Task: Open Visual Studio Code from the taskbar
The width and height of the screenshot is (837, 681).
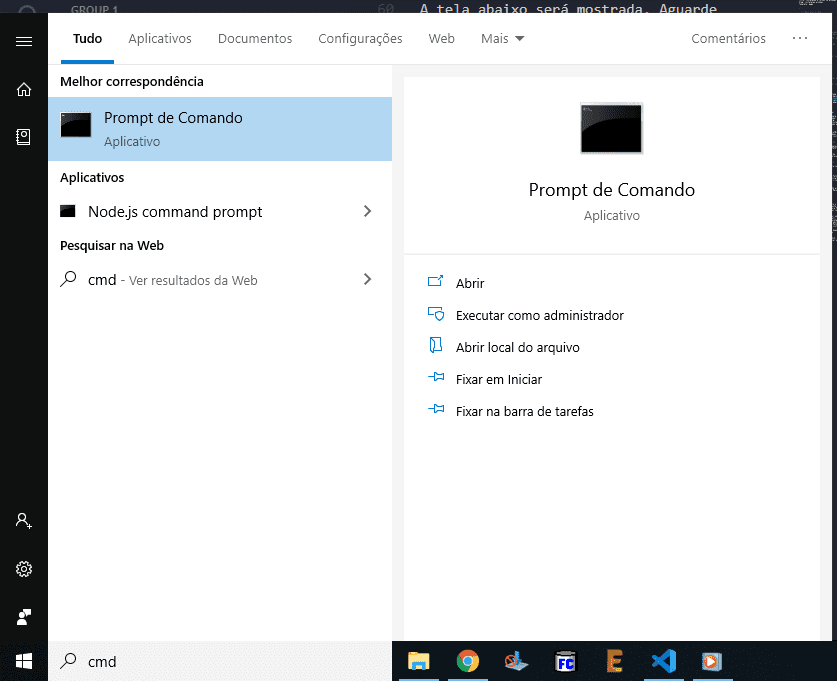Action: (x=664, y=661)
